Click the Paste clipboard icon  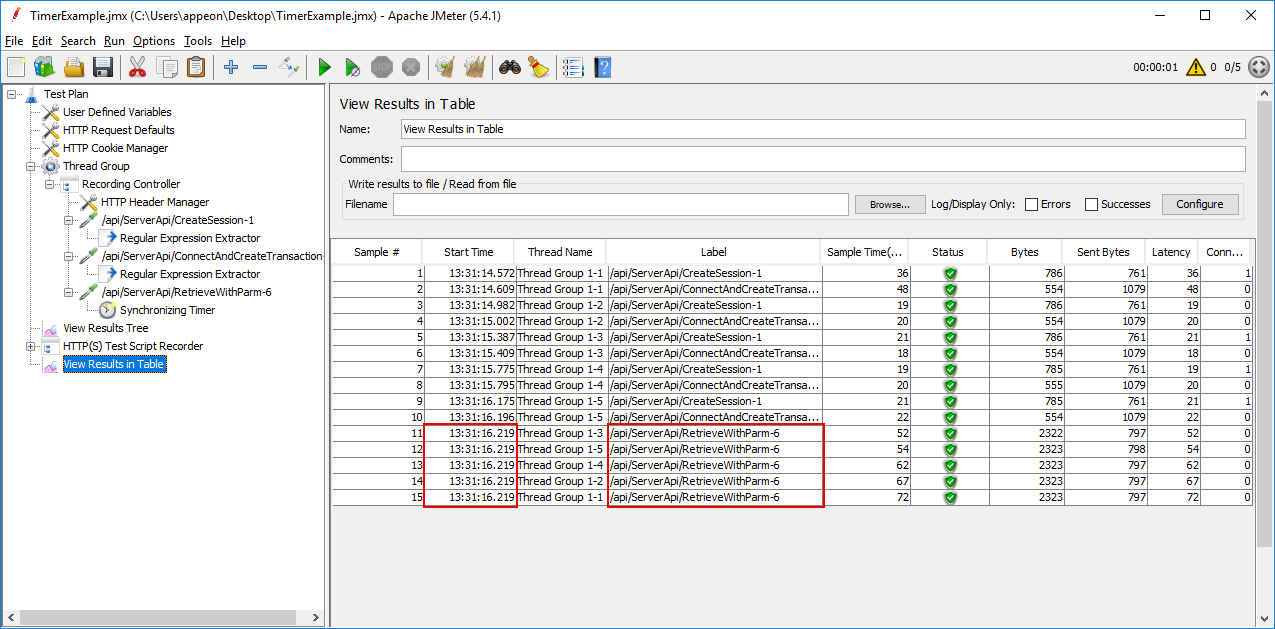pyautogui.click(x=196, y=67)
